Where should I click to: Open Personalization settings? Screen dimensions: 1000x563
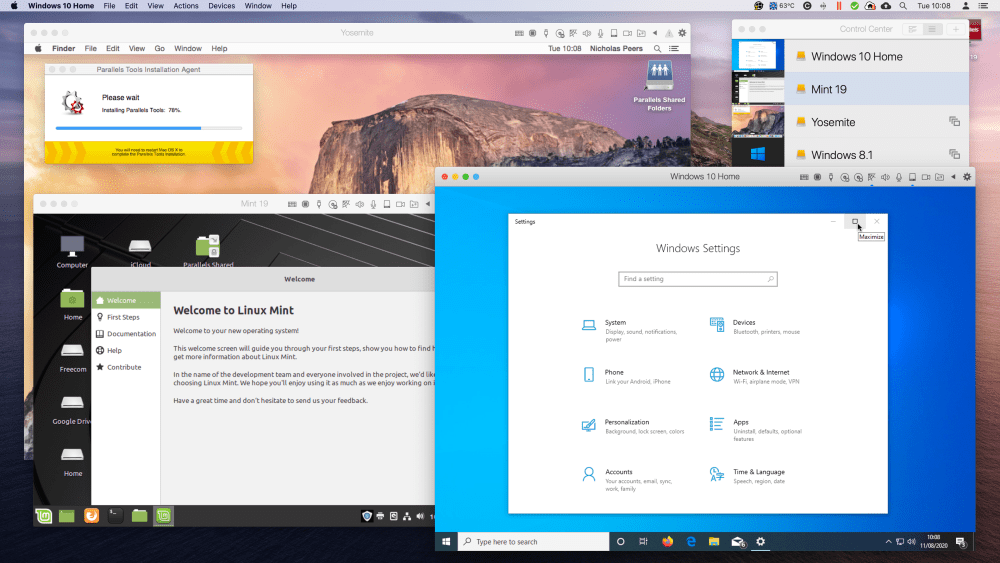pyautogui.click(x=633, y=426)
